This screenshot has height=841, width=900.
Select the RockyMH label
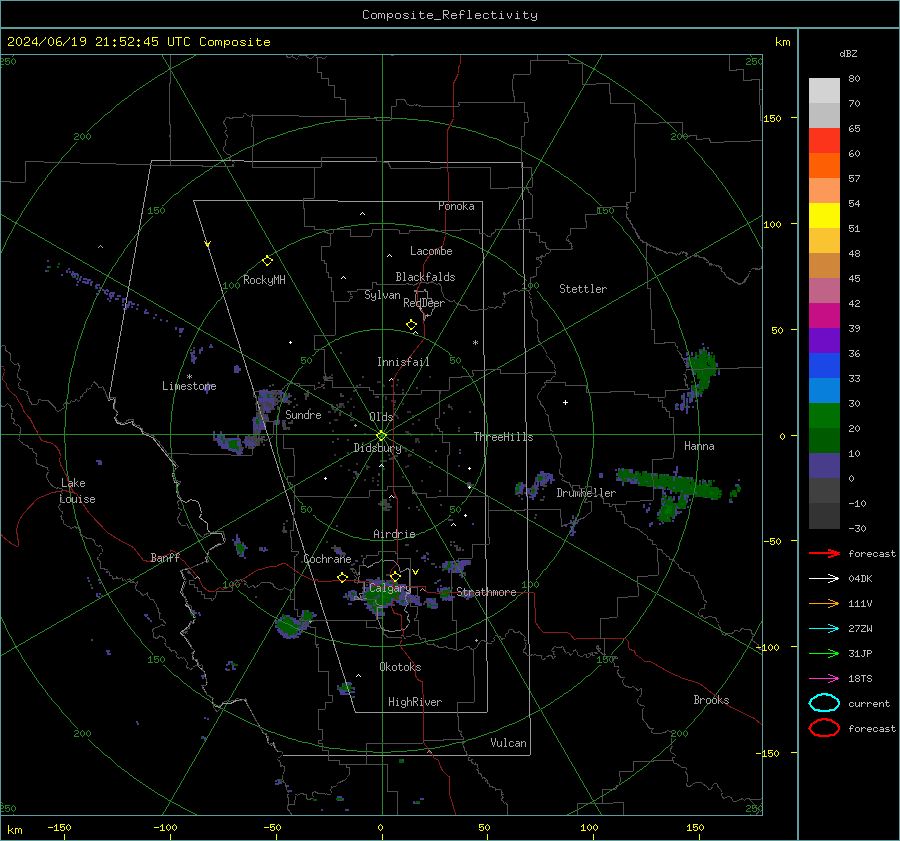264,280
